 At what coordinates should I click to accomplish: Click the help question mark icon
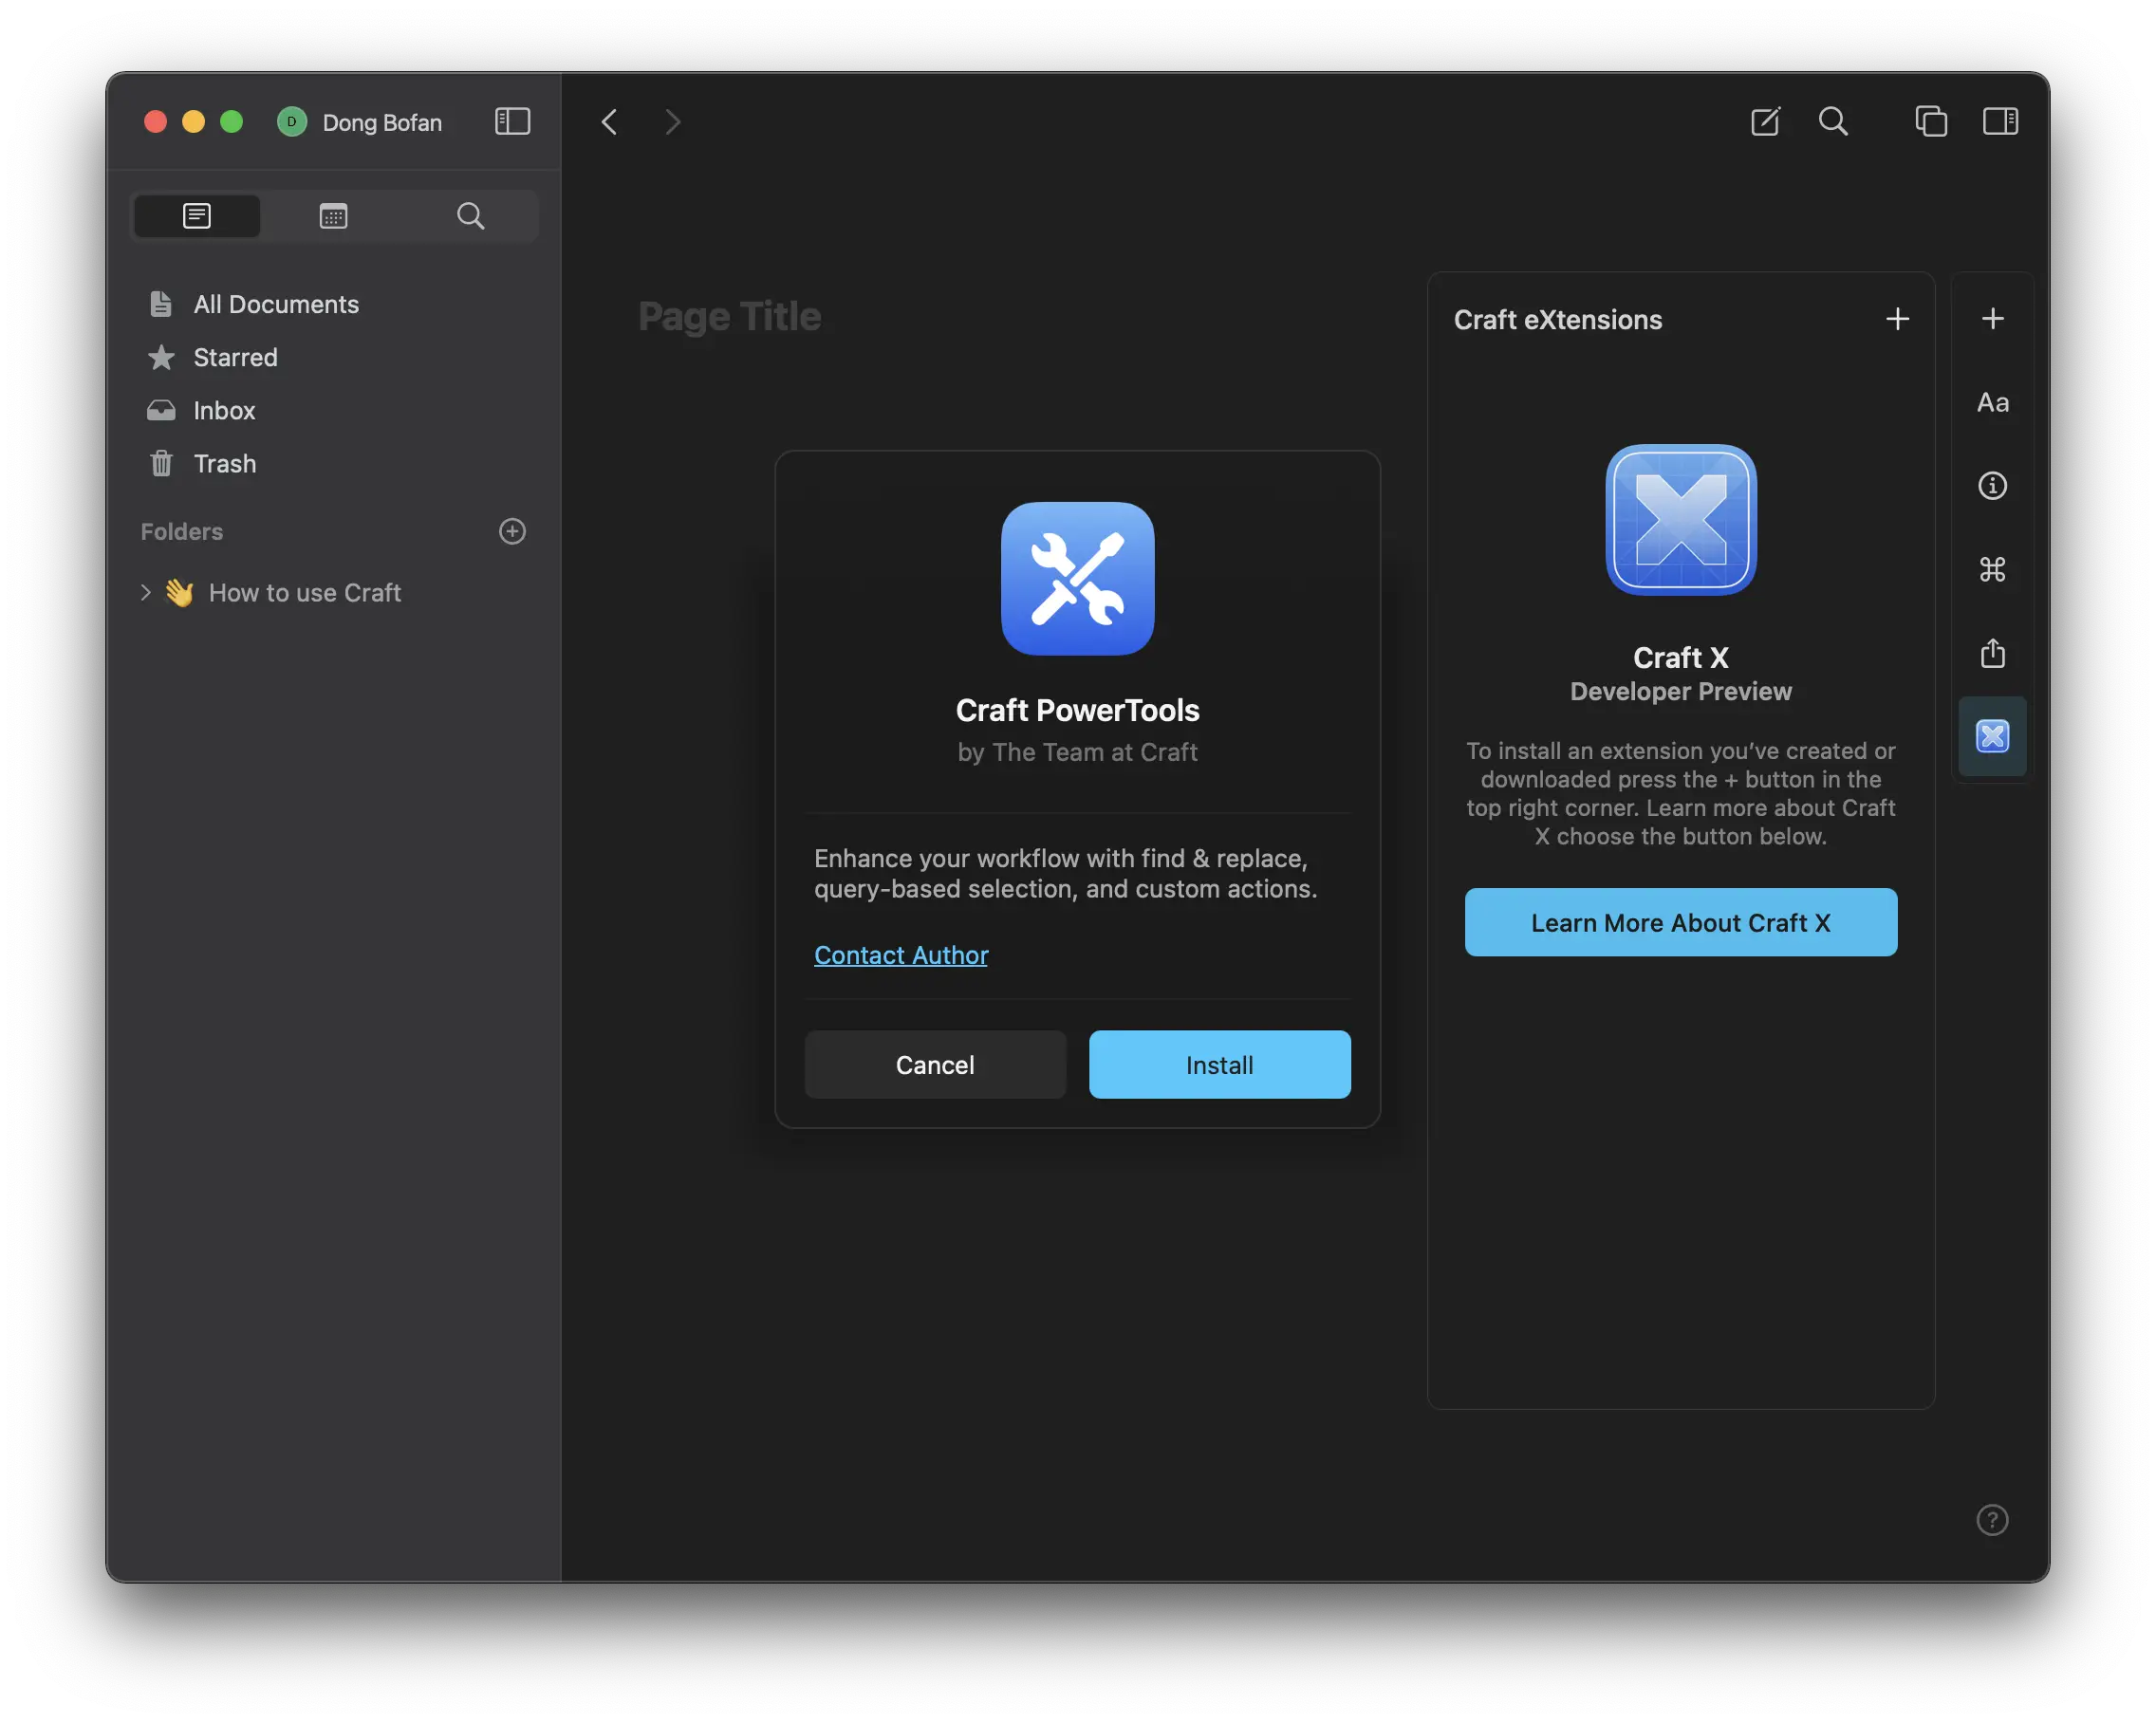(x=1992, y=1520)
